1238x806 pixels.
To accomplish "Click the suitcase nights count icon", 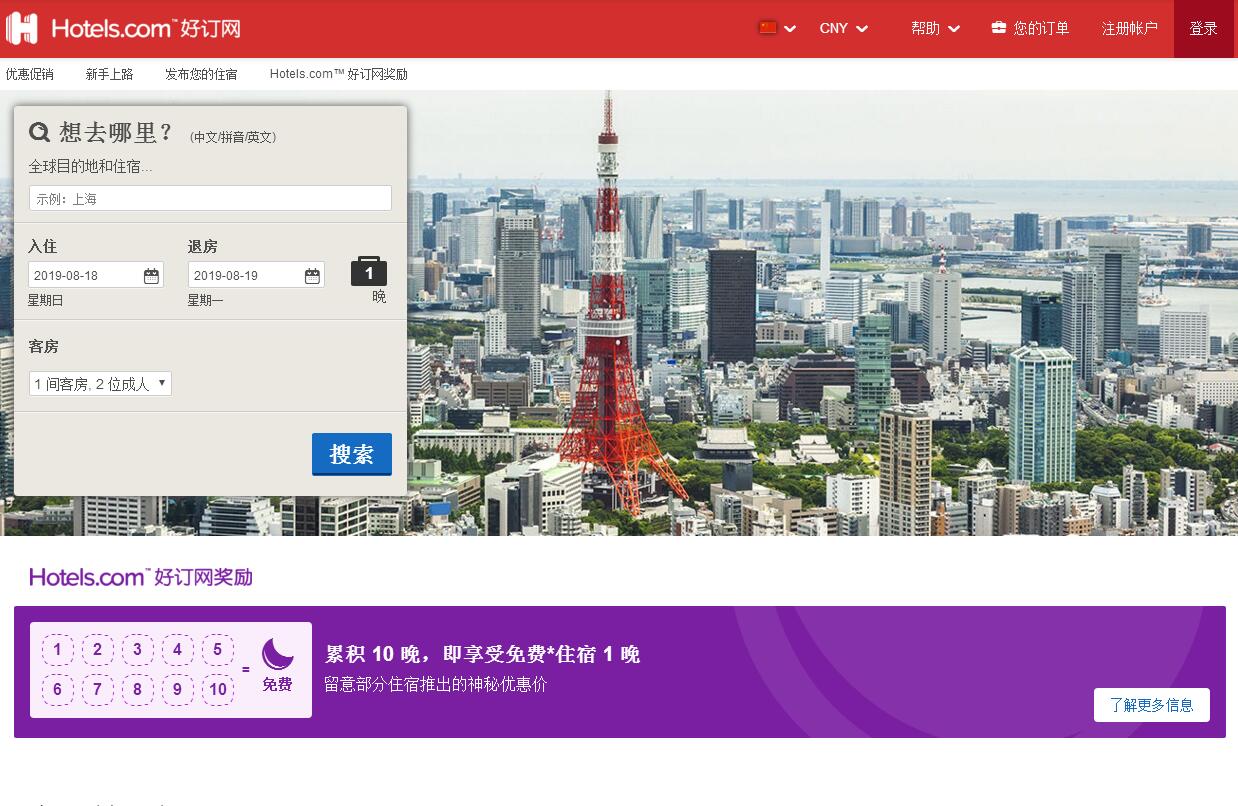I will tap(369, 272).
